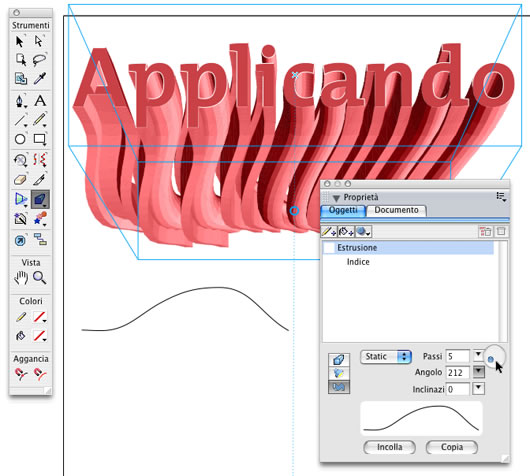This screenshot has width=530, height=476.
Task: Select the Perspective tool
Action: [x=21, y=199]
